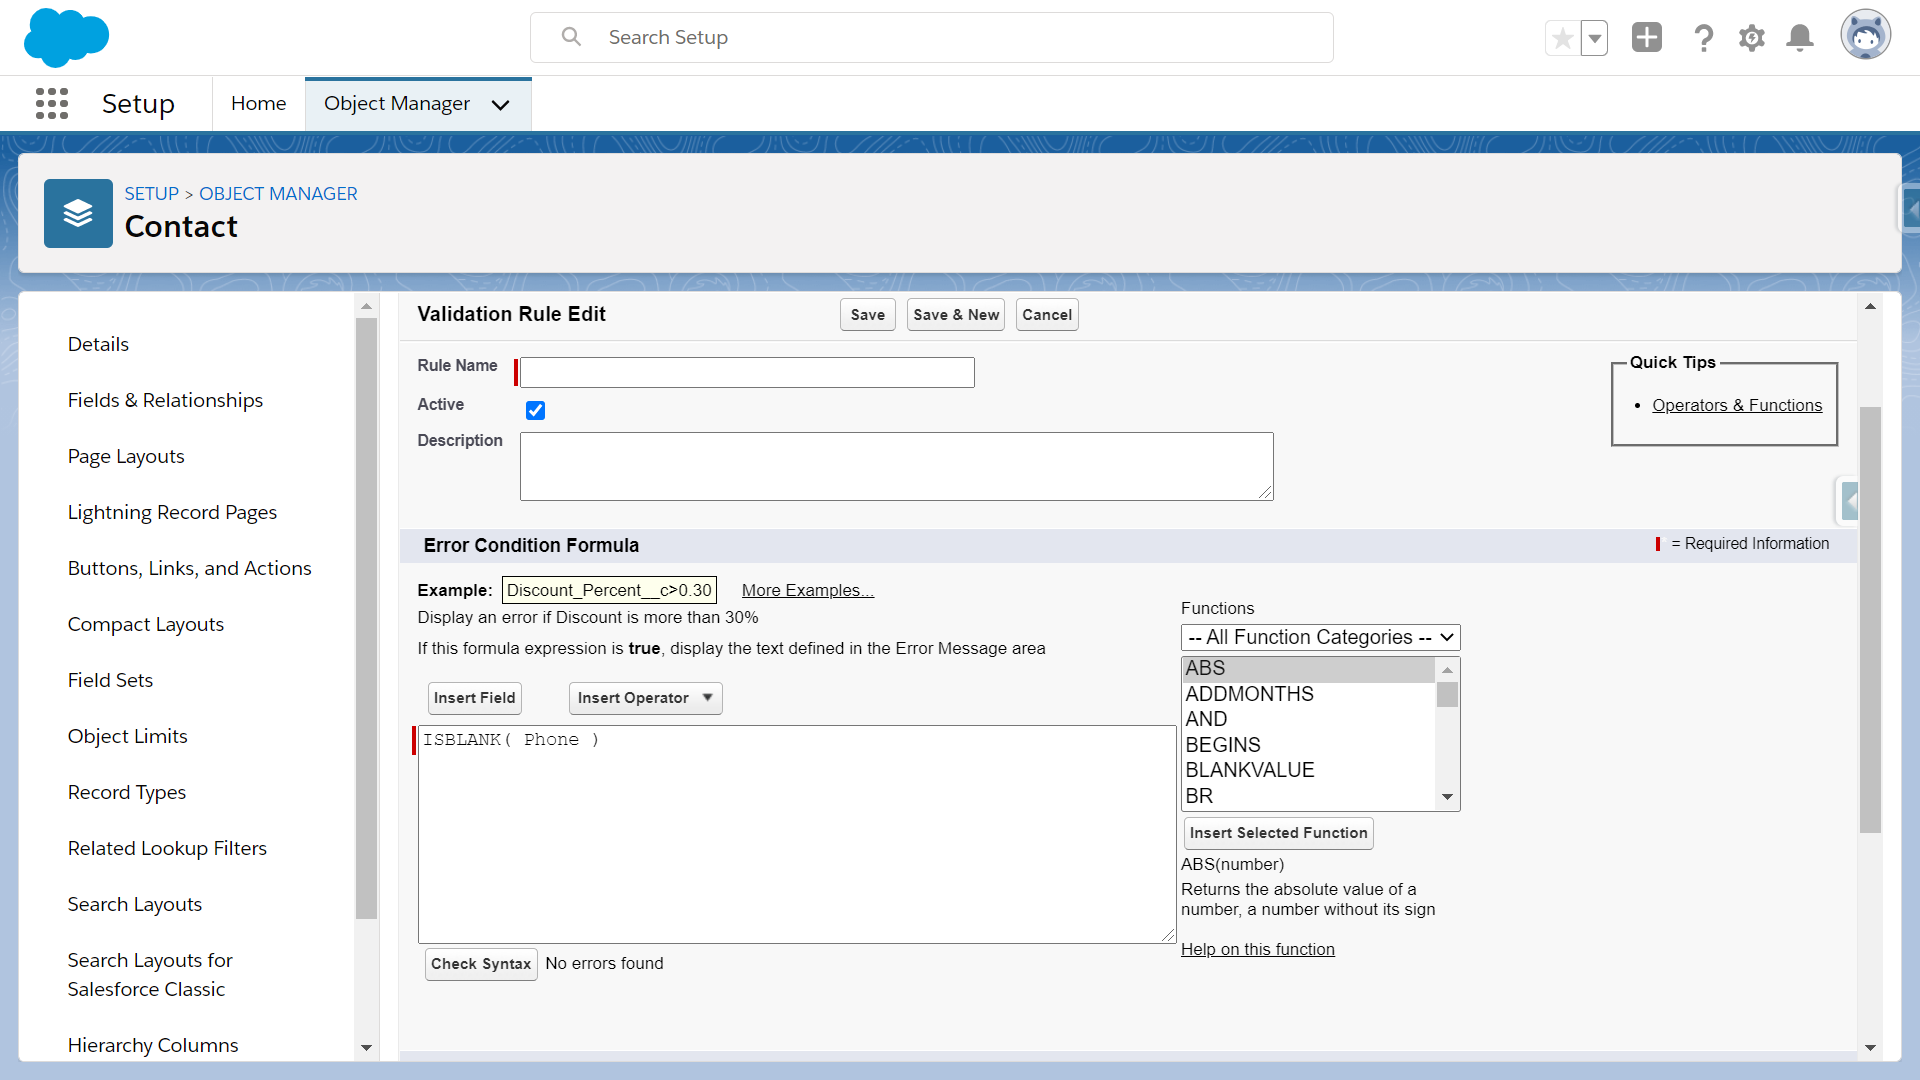Open Lightning Record Pages sidebar item
1920x1080 pixels.
(172, 512)
